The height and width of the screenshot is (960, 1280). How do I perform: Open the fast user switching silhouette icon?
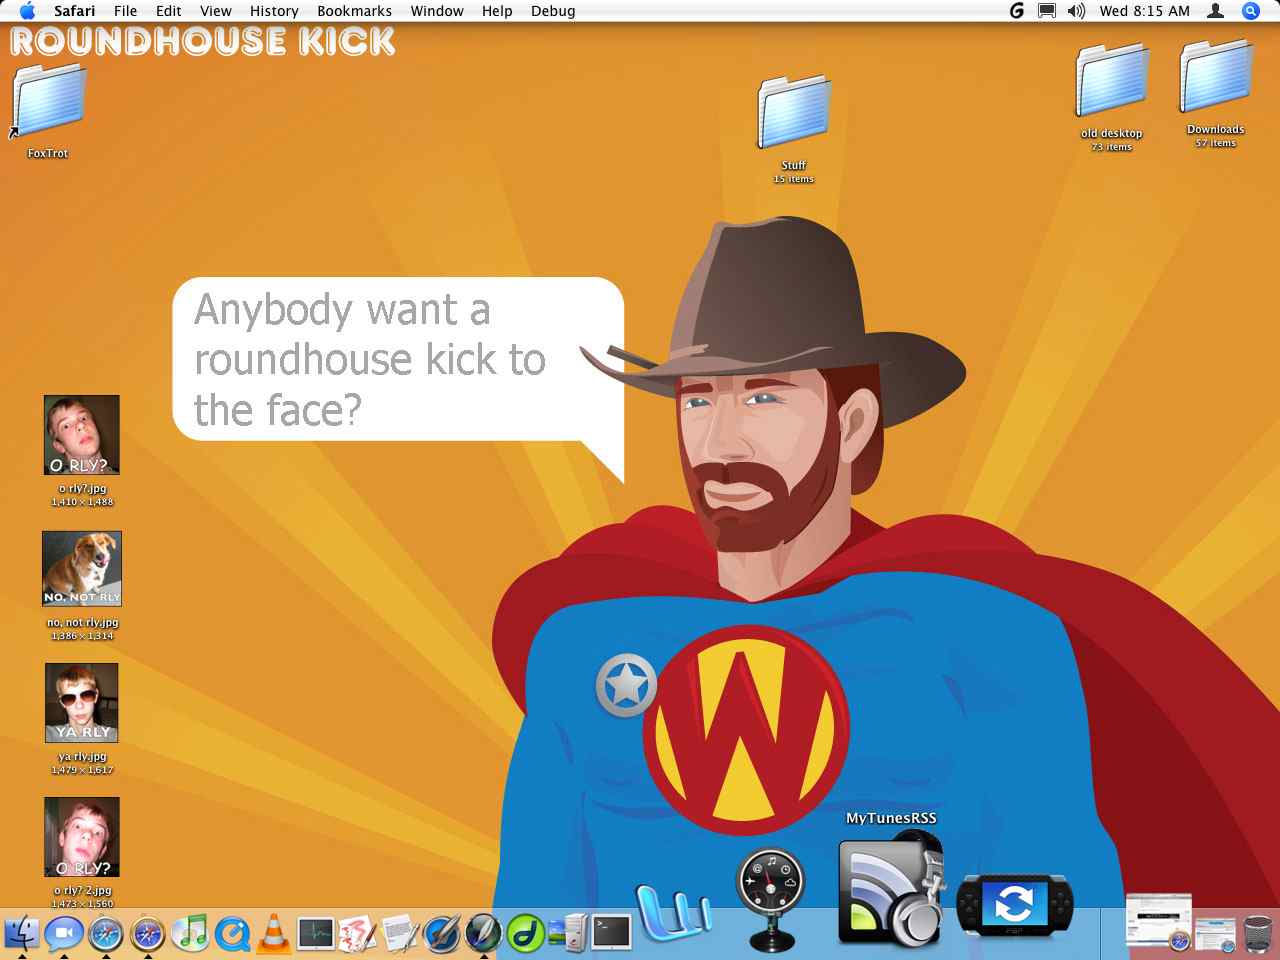(1216, 11)
